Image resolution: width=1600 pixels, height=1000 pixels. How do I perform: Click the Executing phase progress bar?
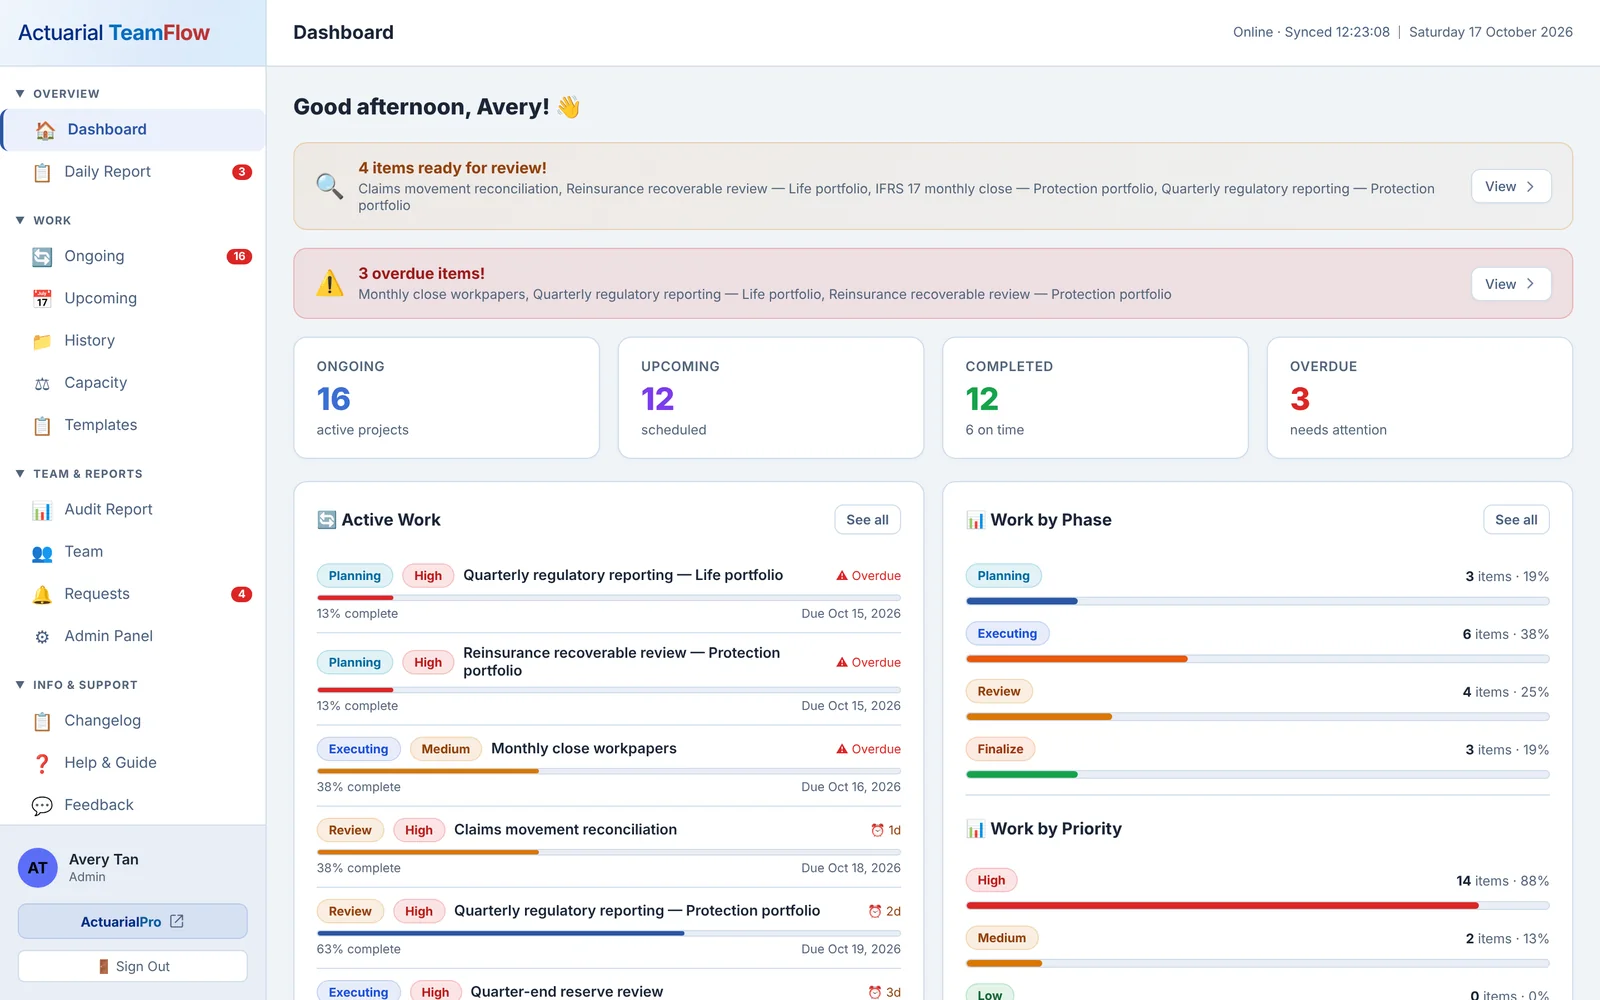(1258, 659)
